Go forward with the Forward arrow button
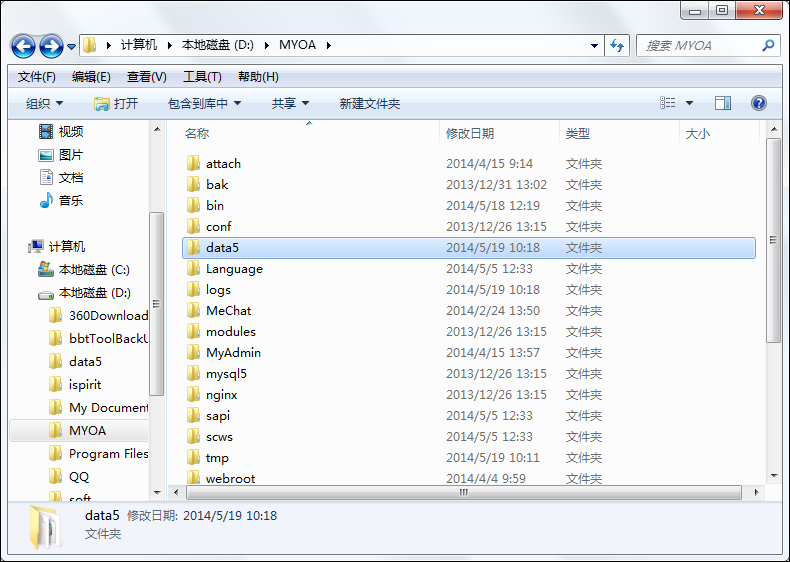This screenshot has height=562, width=790. click(x=51, y=46)
